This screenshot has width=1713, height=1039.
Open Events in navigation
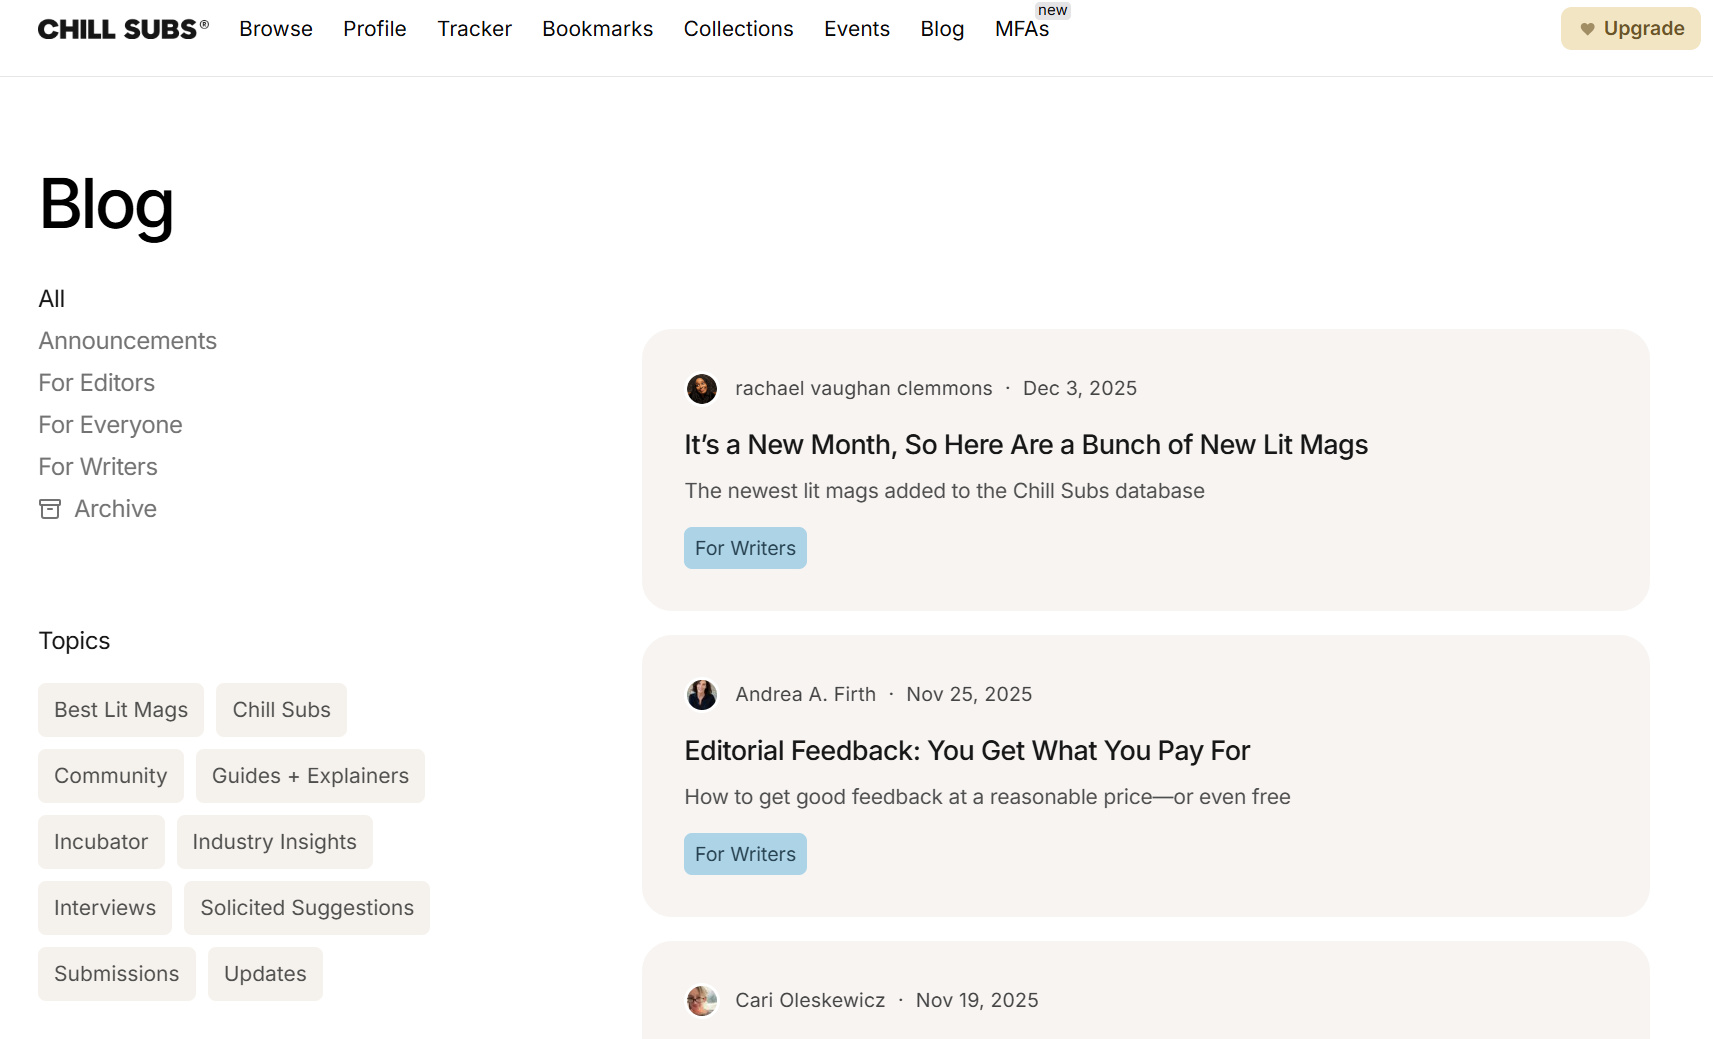click(x=857, y=29)
